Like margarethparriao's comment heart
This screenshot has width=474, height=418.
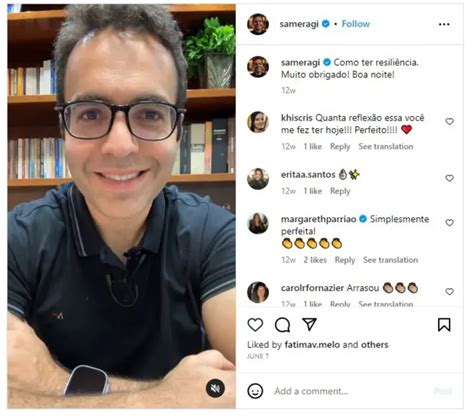(x=449, y=222)
